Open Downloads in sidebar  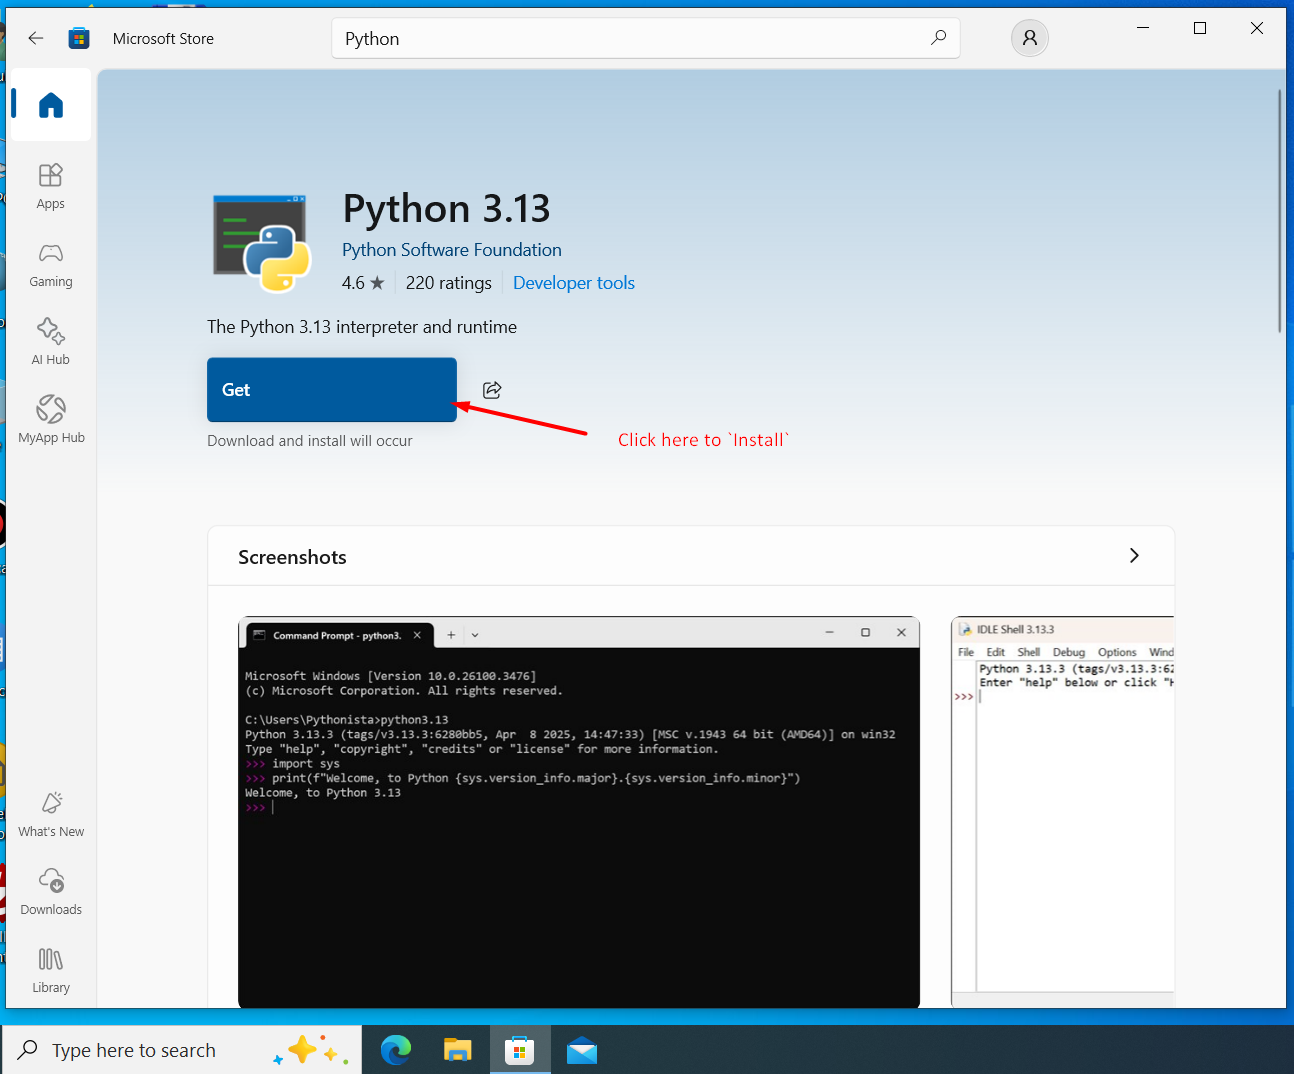(x=51, y=893)
